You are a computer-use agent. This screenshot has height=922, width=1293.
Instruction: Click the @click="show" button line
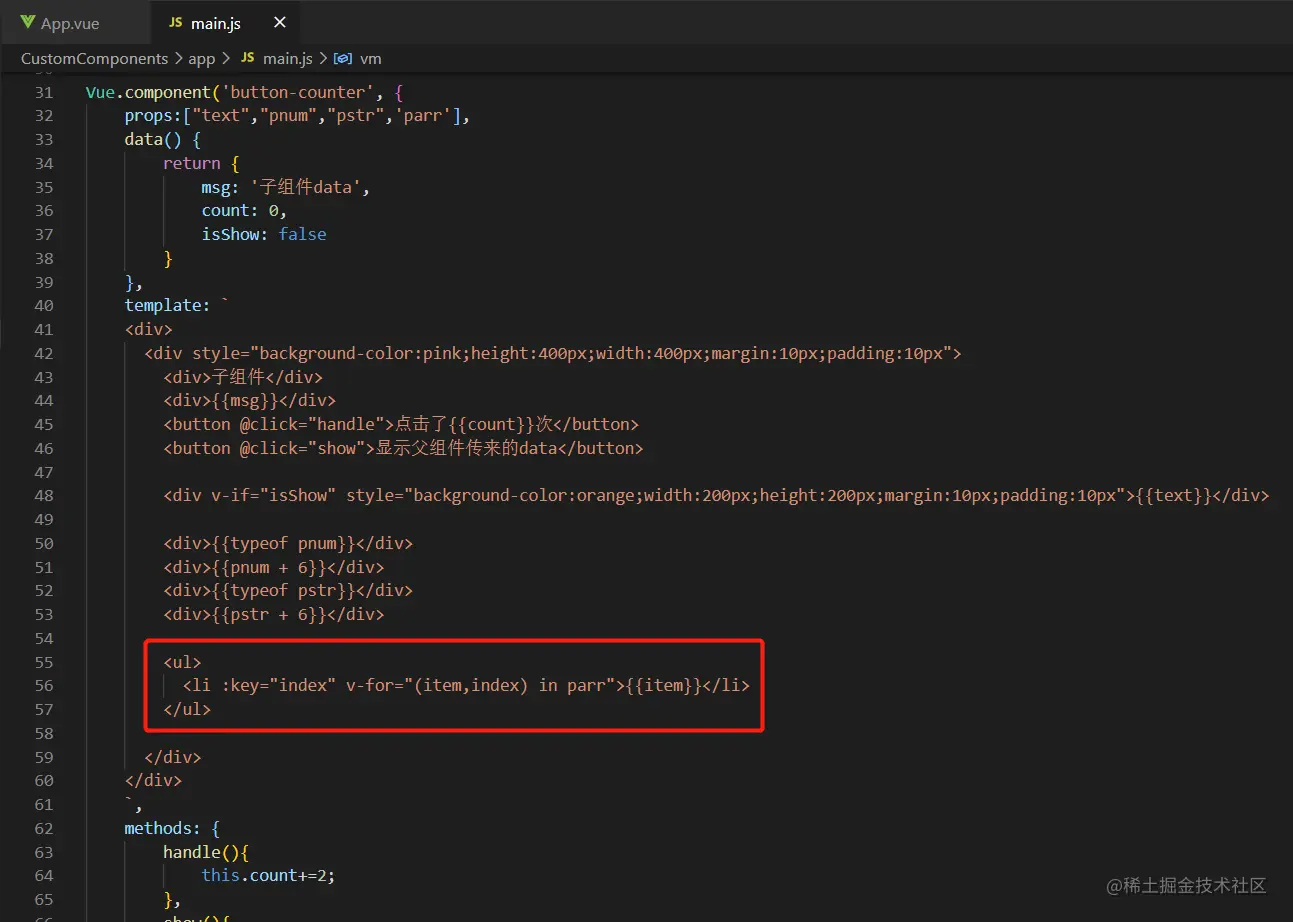(403, 448)
